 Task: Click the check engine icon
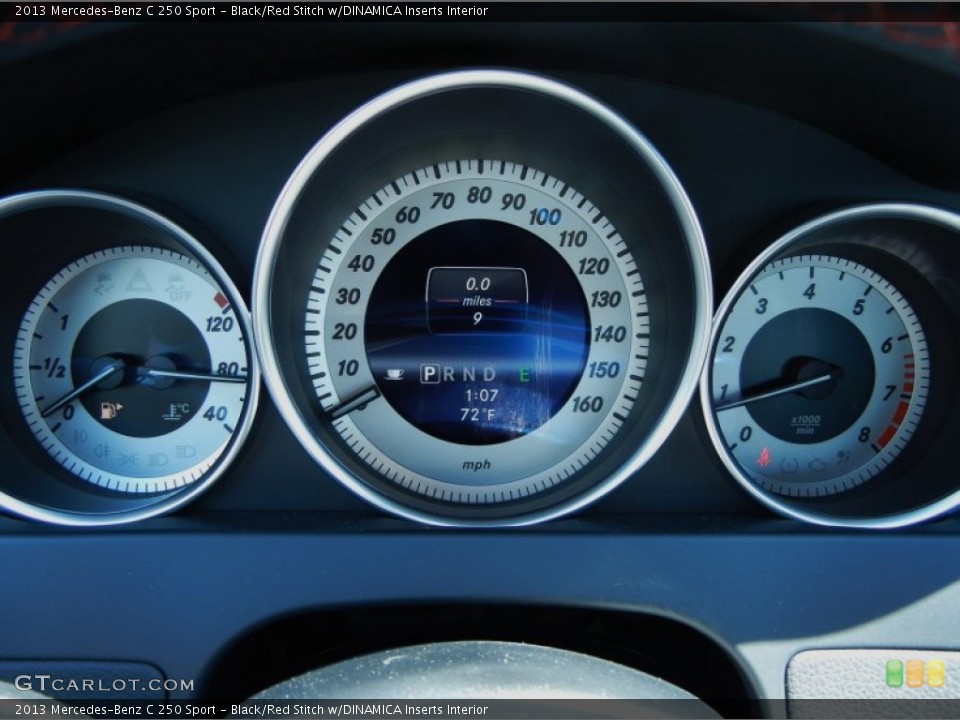817,466
